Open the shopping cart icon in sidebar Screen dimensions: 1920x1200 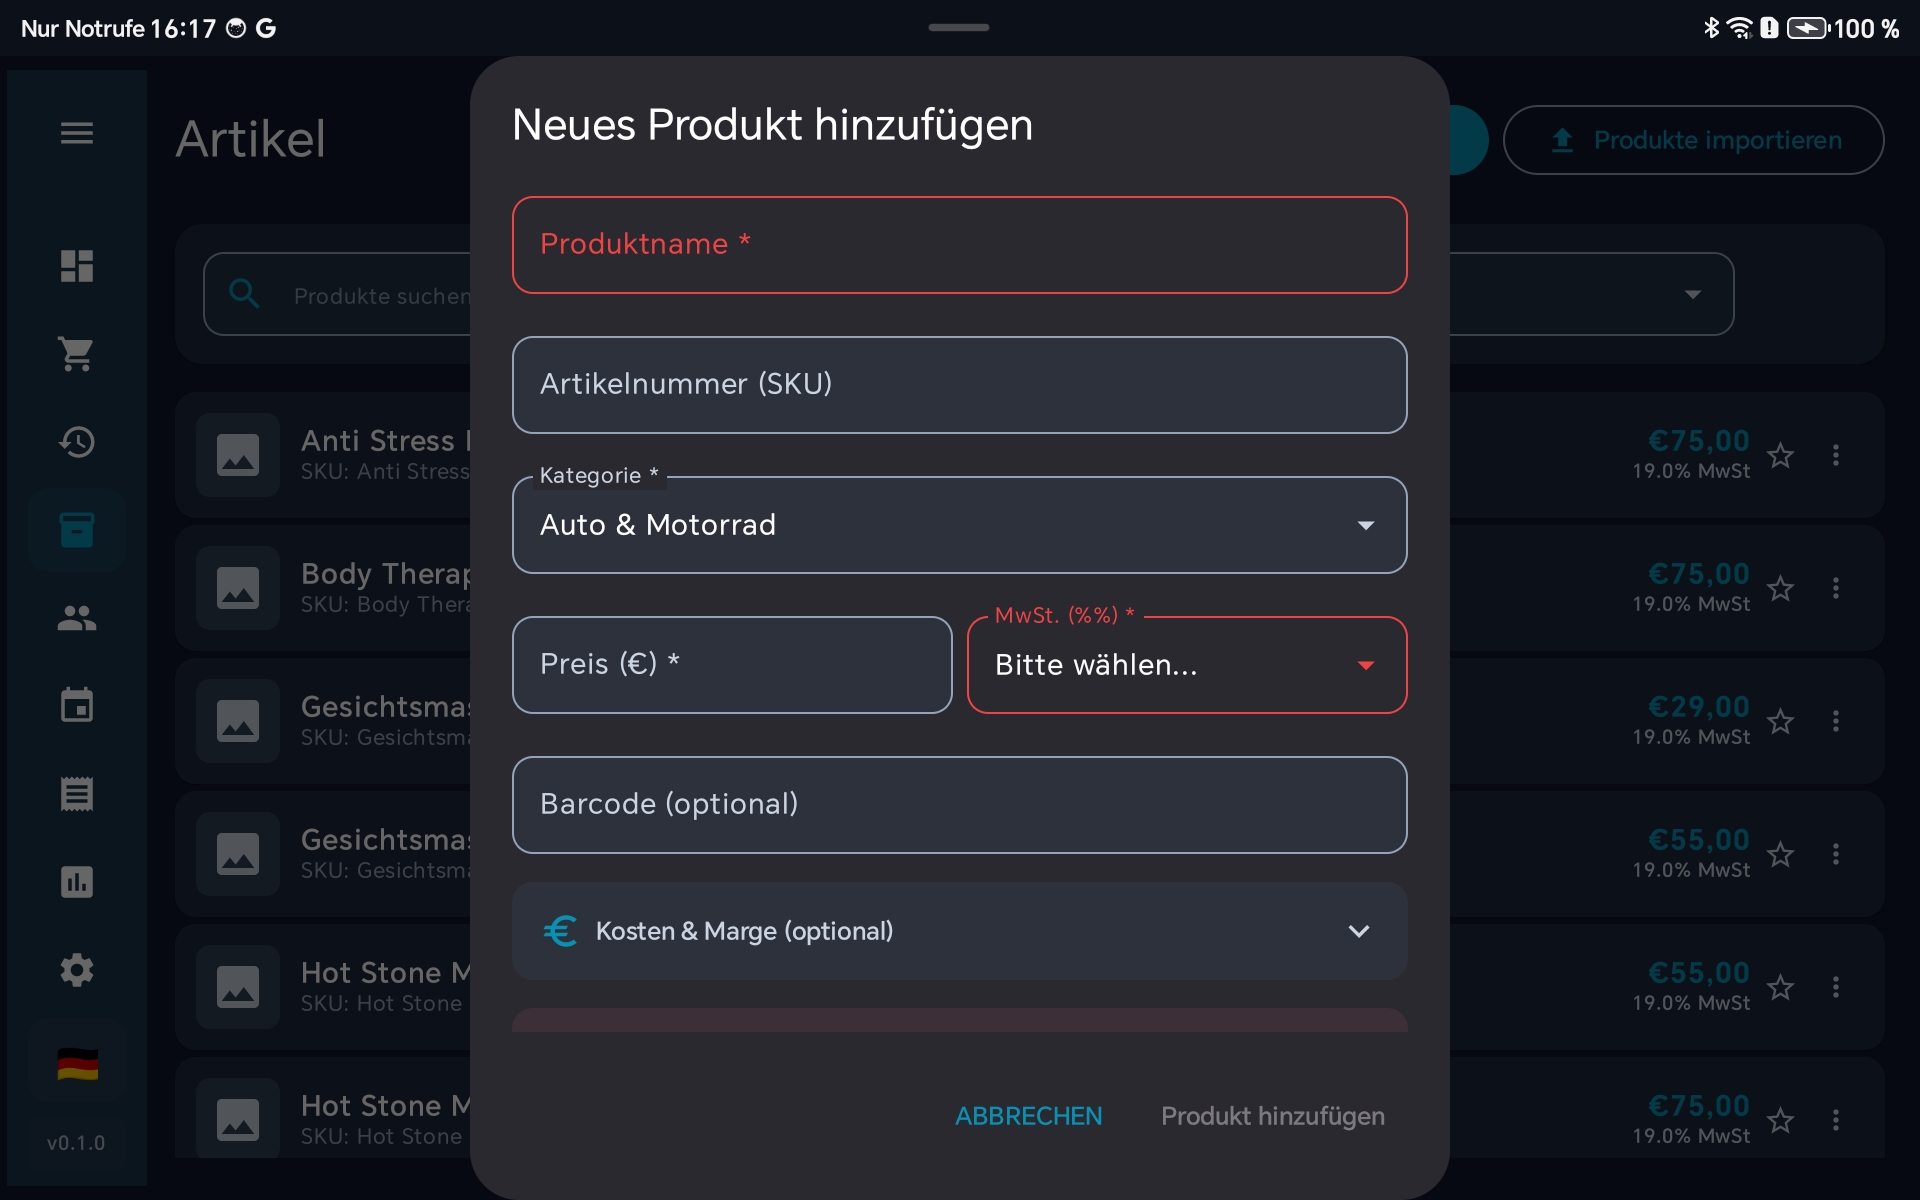[x=77, y=354]
